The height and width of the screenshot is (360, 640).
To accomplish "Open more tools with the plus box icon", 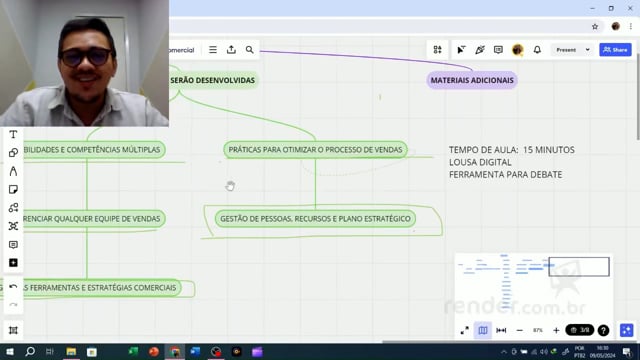I will pos(13,263).
